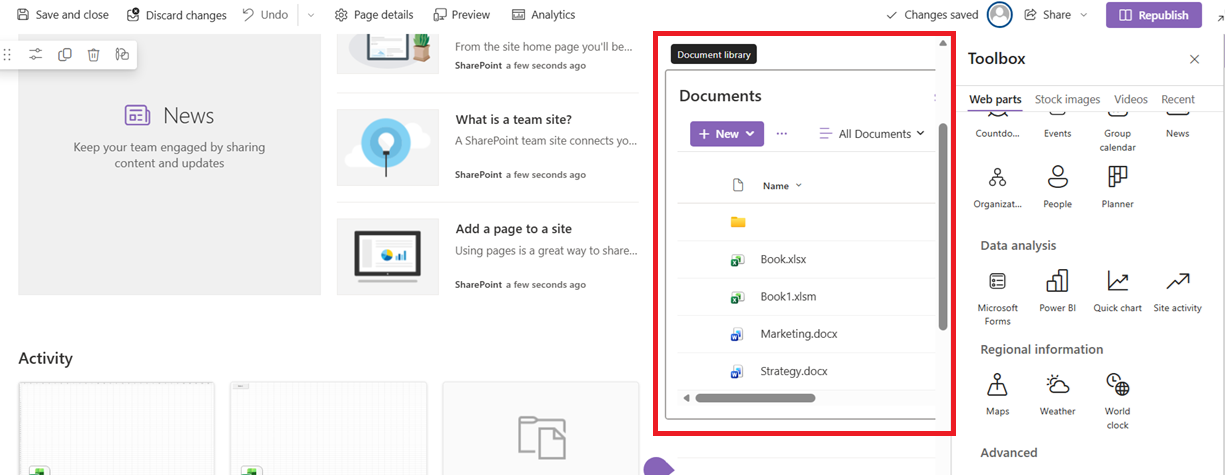Discard changes to the page
This screenshot has width=1225, height=475.
click(x=176, y=15)
